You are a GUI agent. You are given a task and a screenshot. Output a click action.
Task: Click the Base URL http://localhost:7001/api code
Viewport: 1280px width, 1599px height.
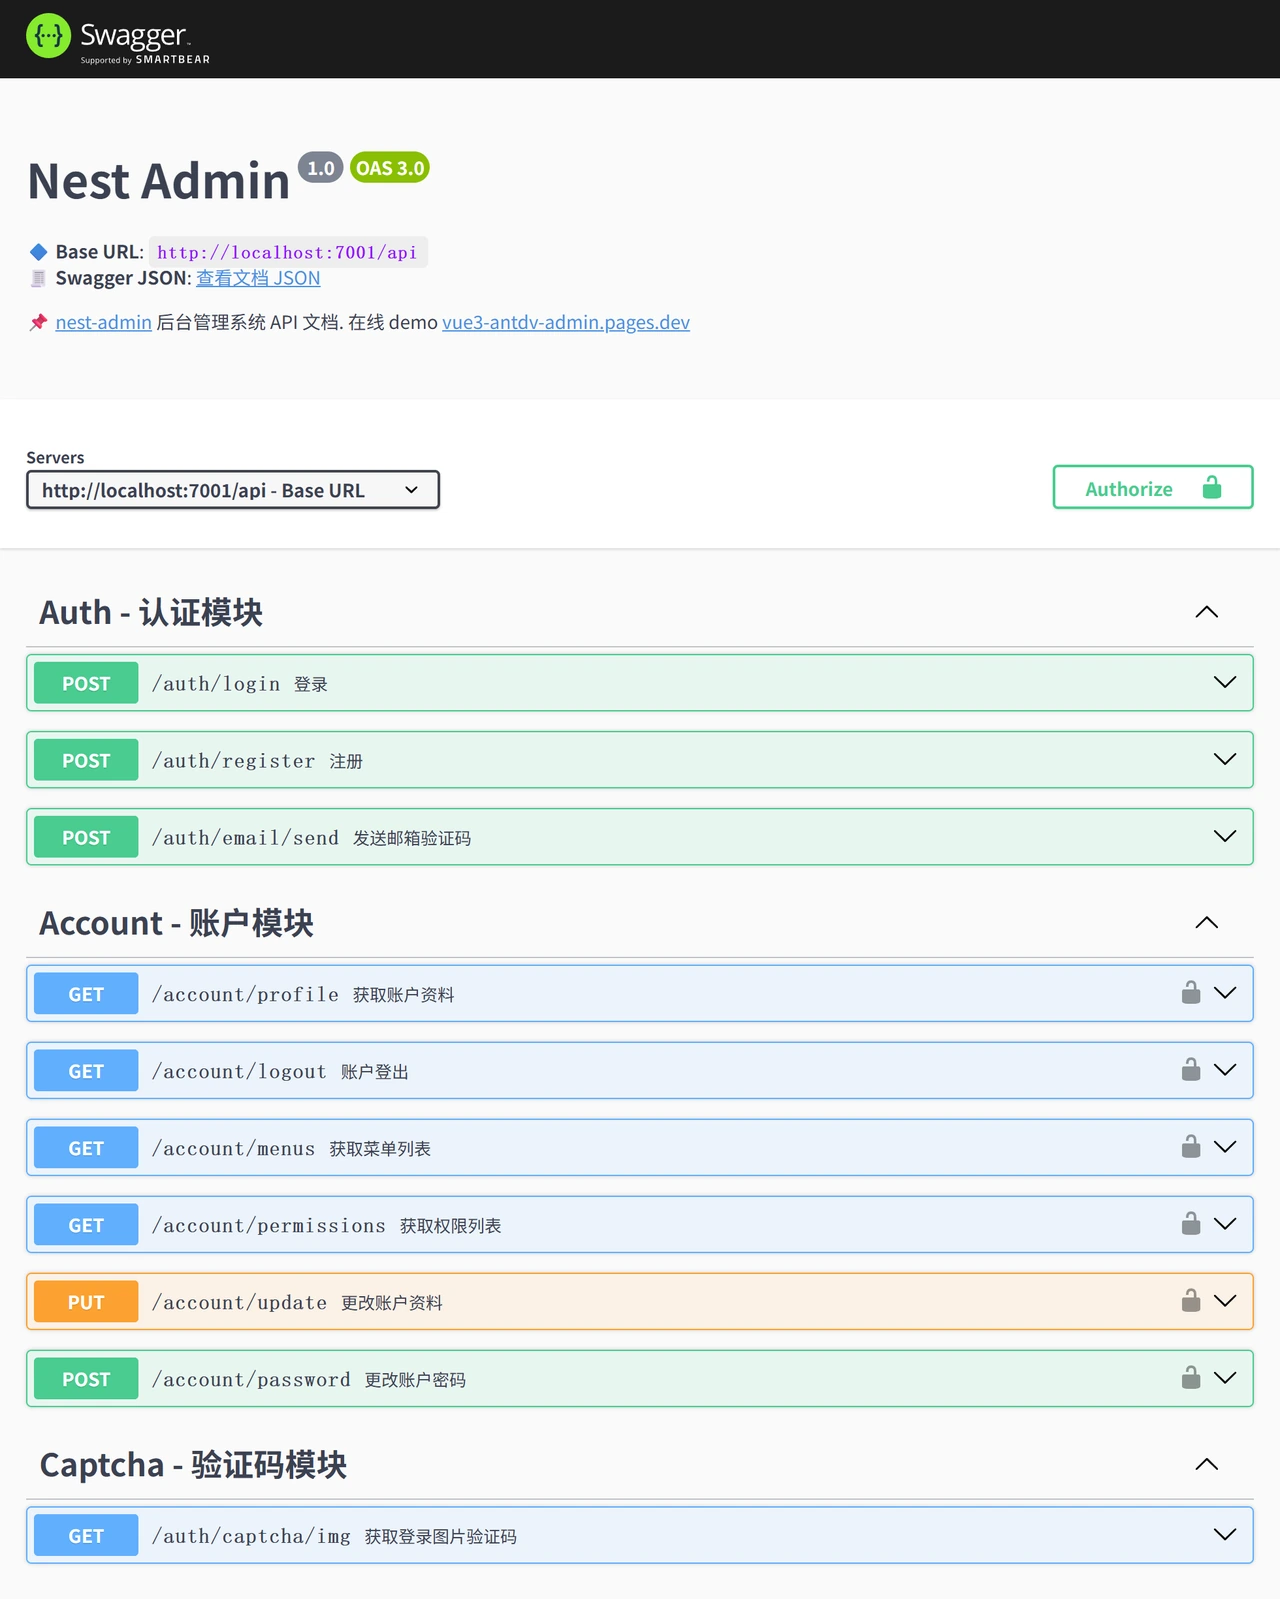(287, 252)
